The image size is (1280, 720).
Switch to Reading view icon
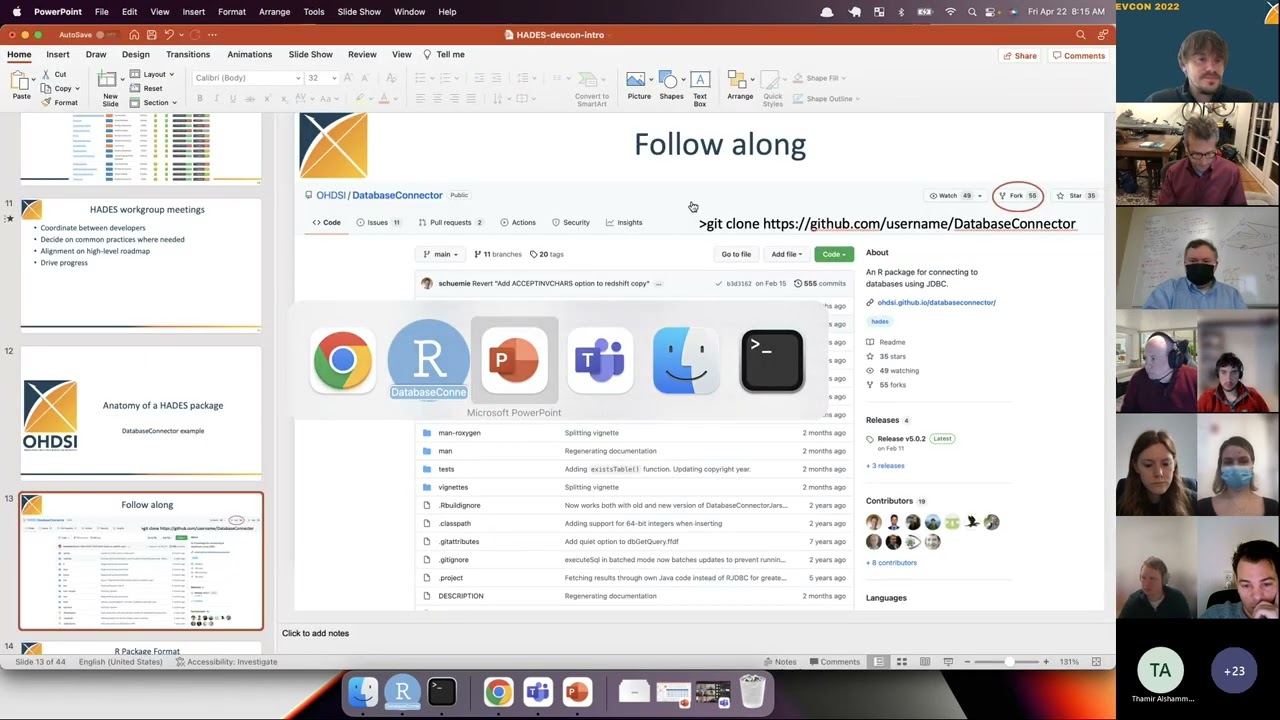tap(924, 662)
